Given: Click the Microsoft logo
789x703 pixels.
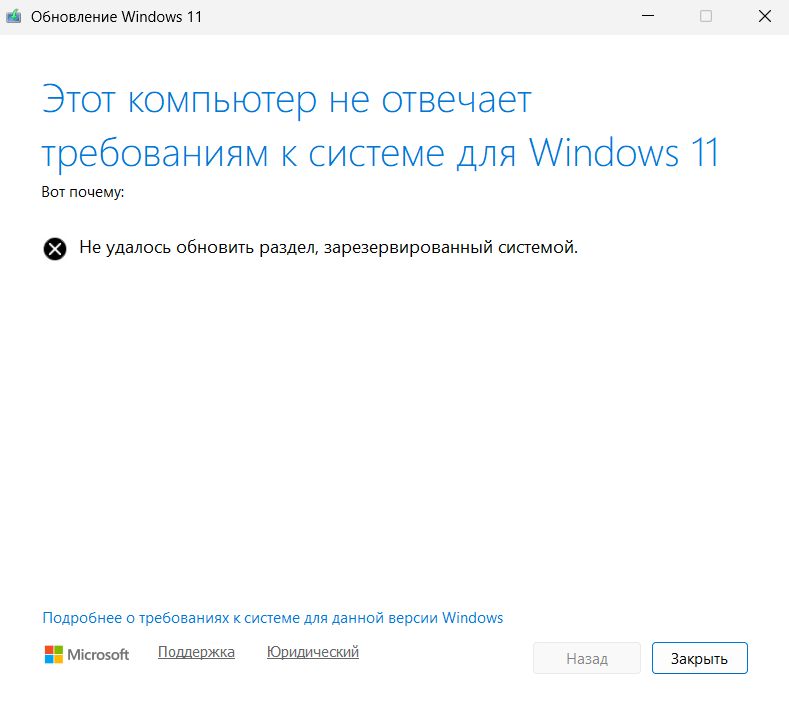Looking at the screenshot, I should click(87, 655).
